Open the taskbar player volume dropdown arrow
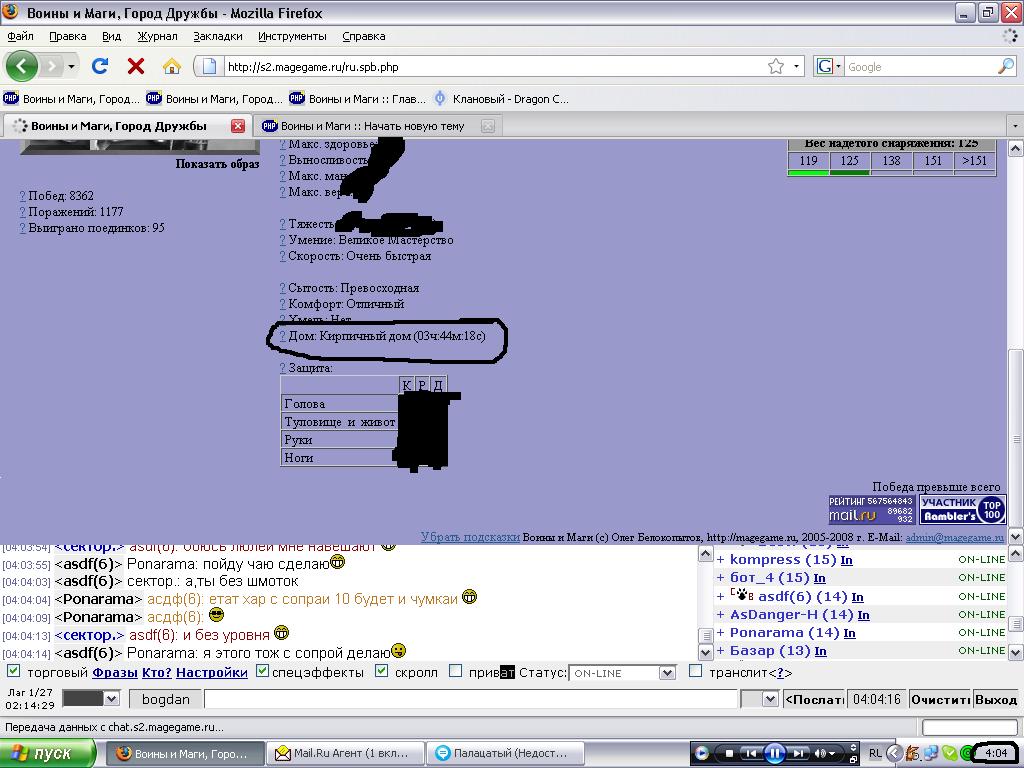The width and height of the screenshot is (1024, 768). 832,754
